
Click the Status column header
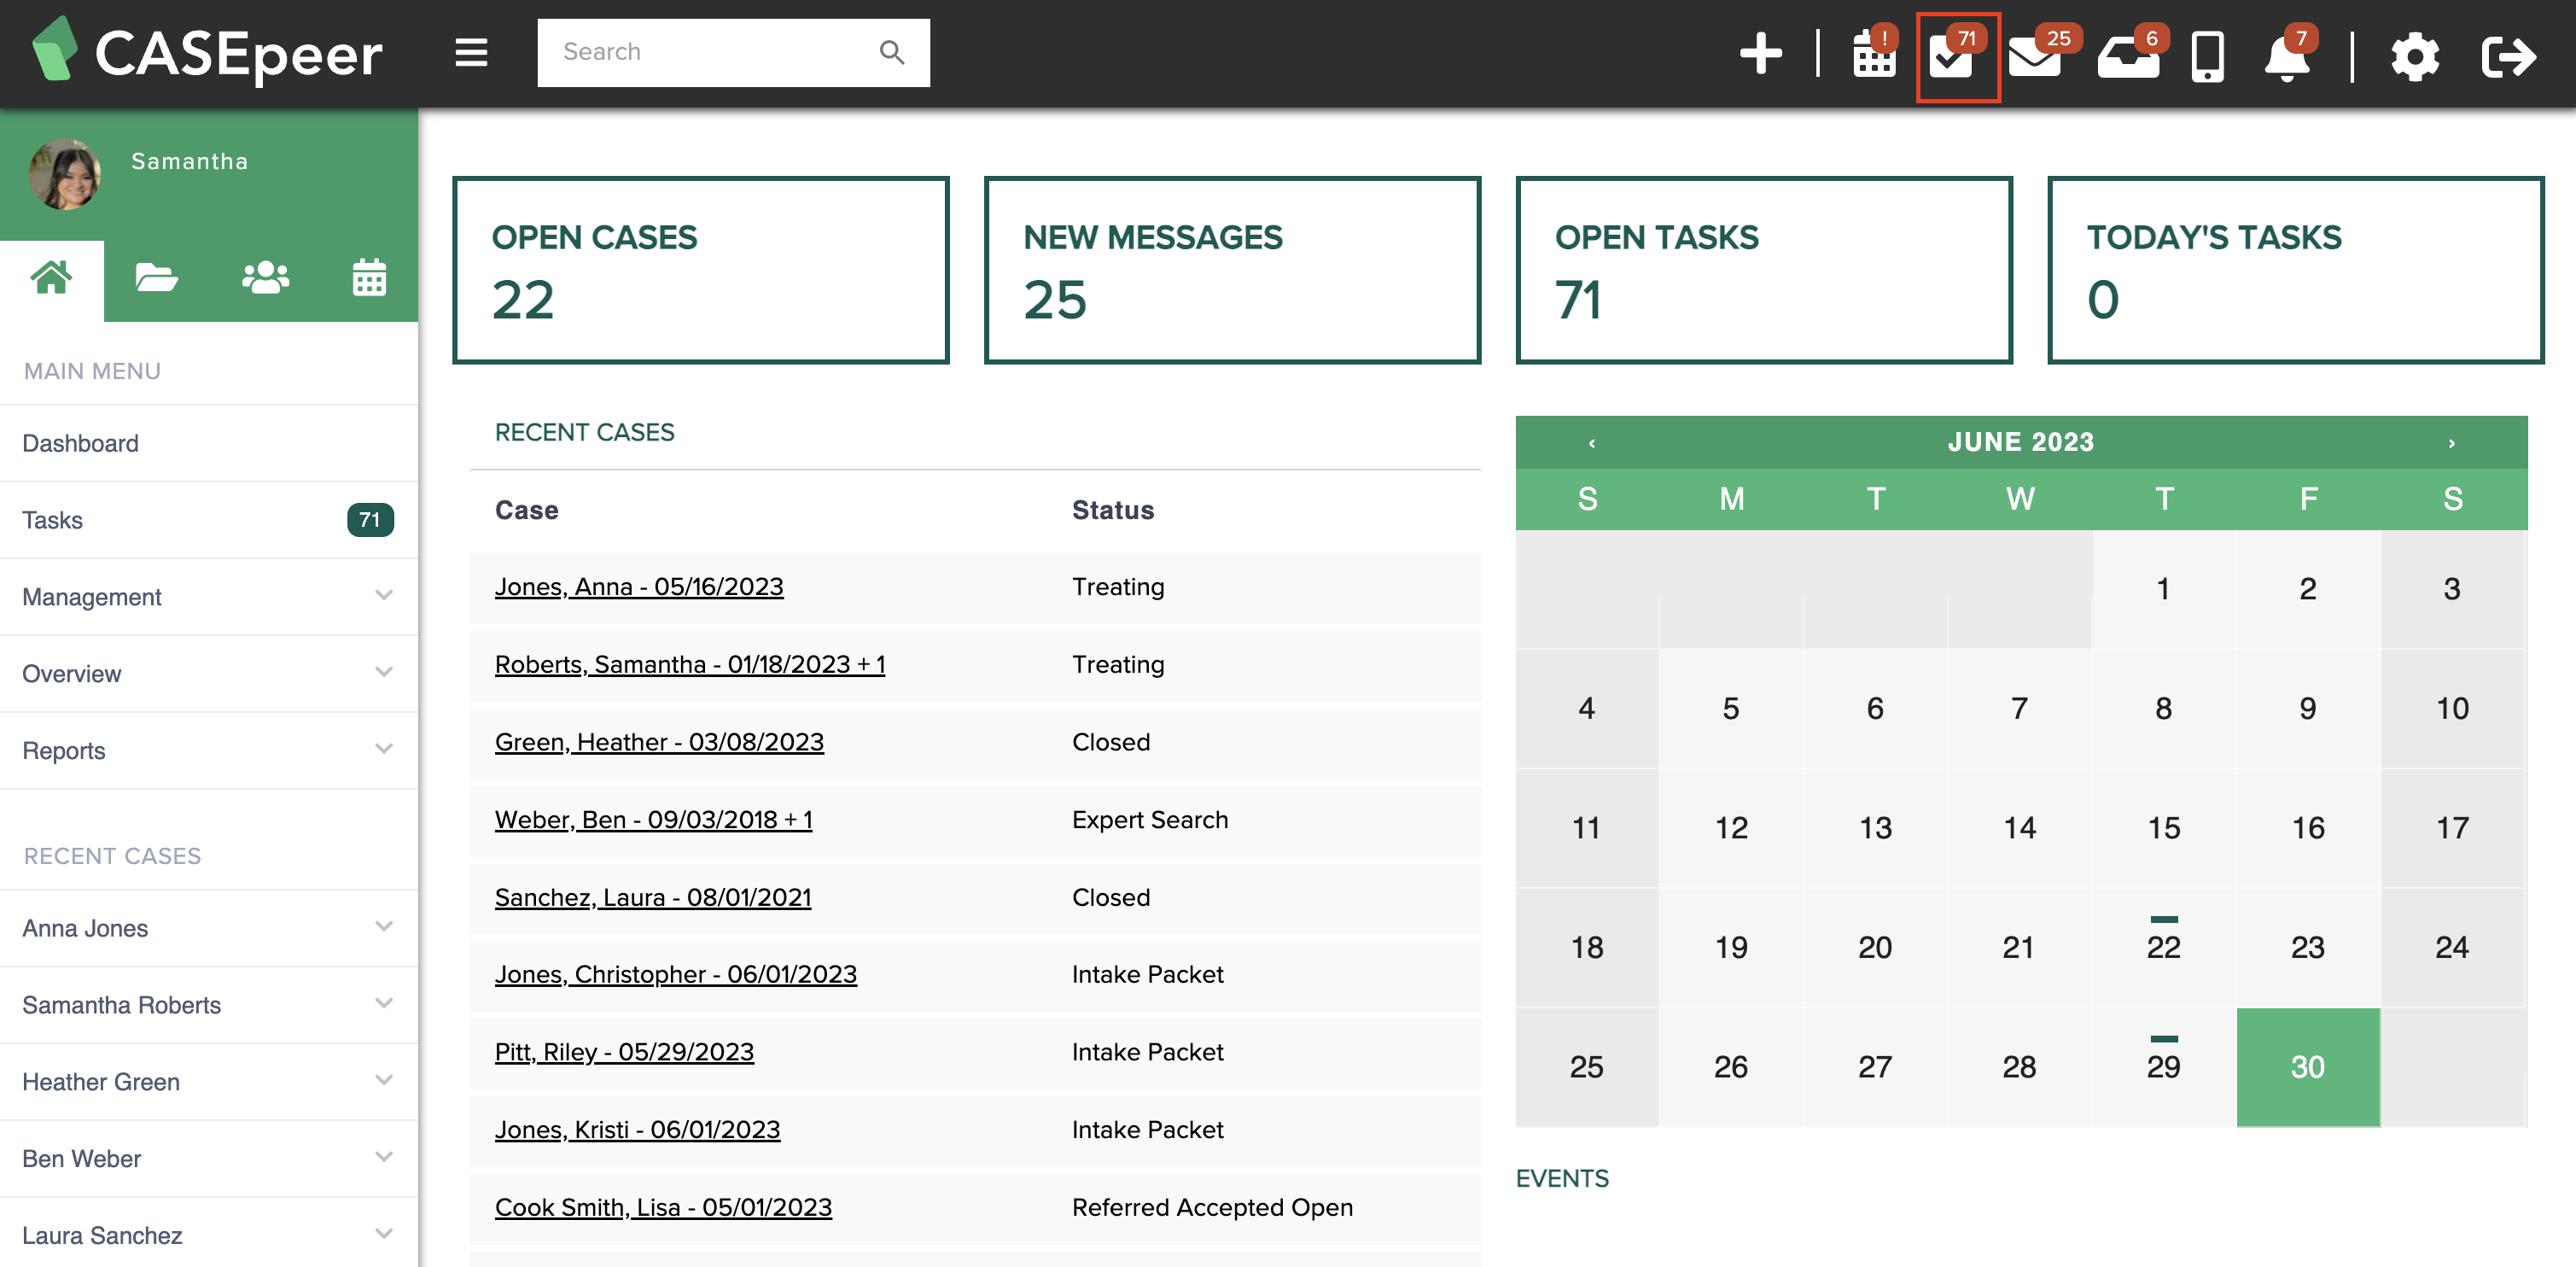pyautogui.click(x=1113, y=510)
